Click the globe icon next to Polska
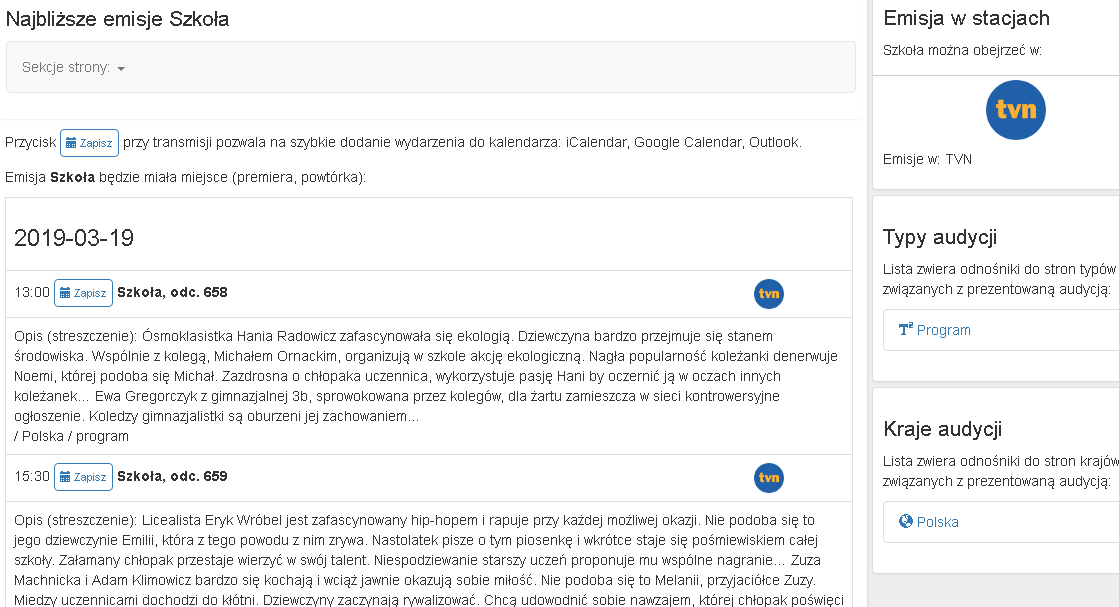The image size is (1119, 607). (x=906, y=521)
